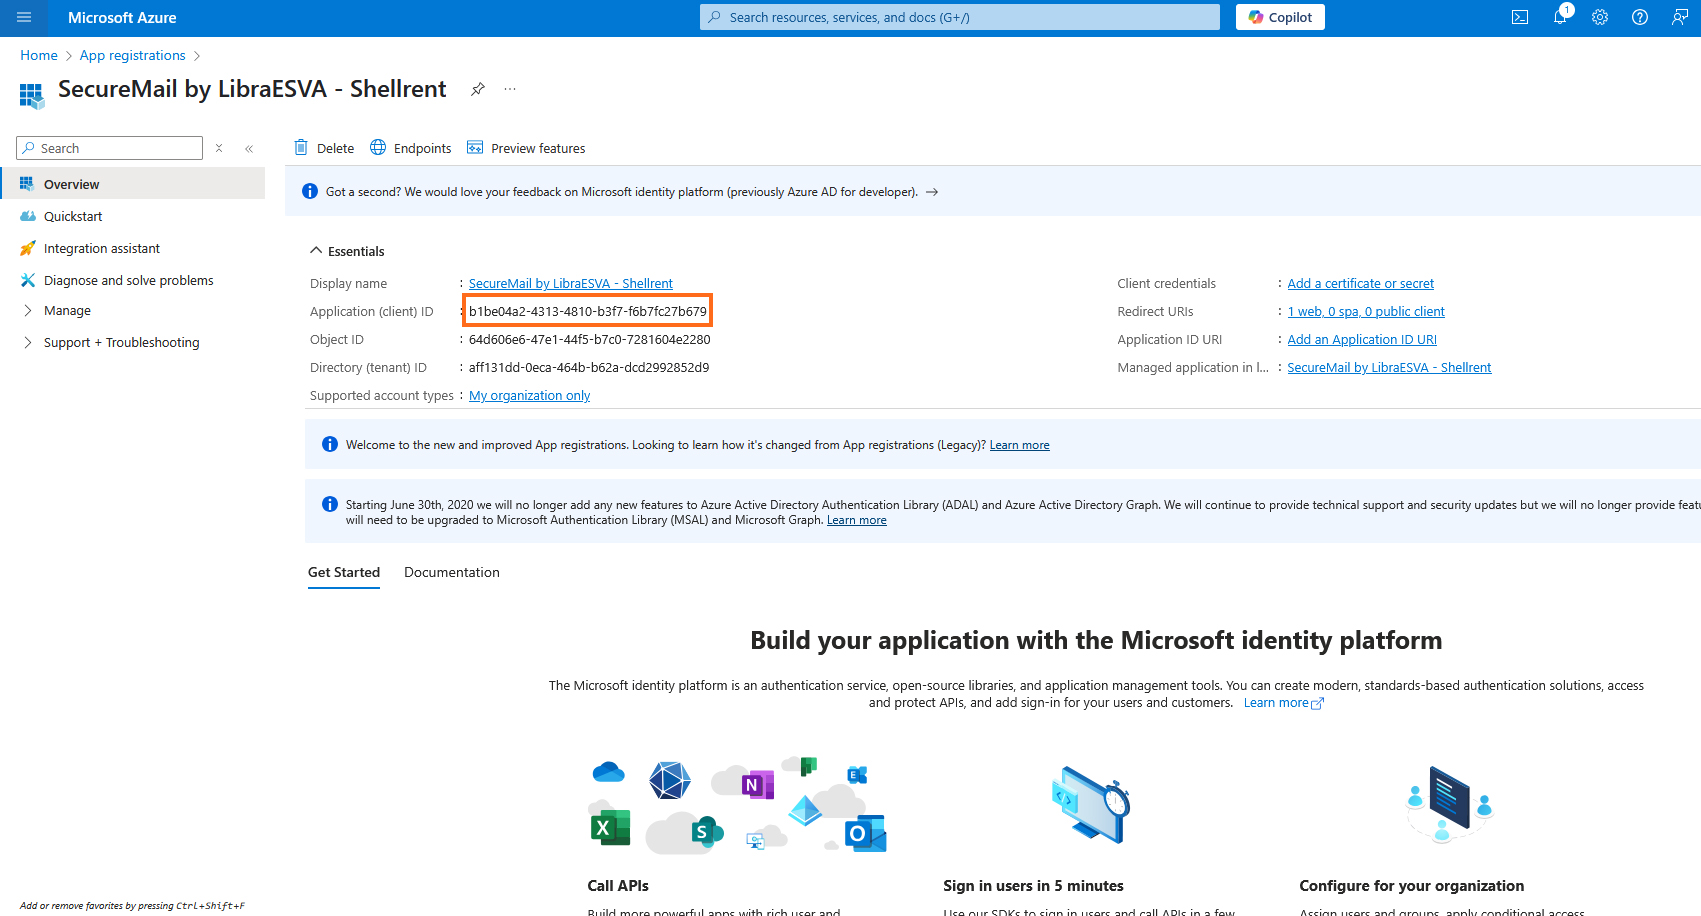Delete the app registration
The width and height of the screenshot is (1701, 916).
pos(324,148)
